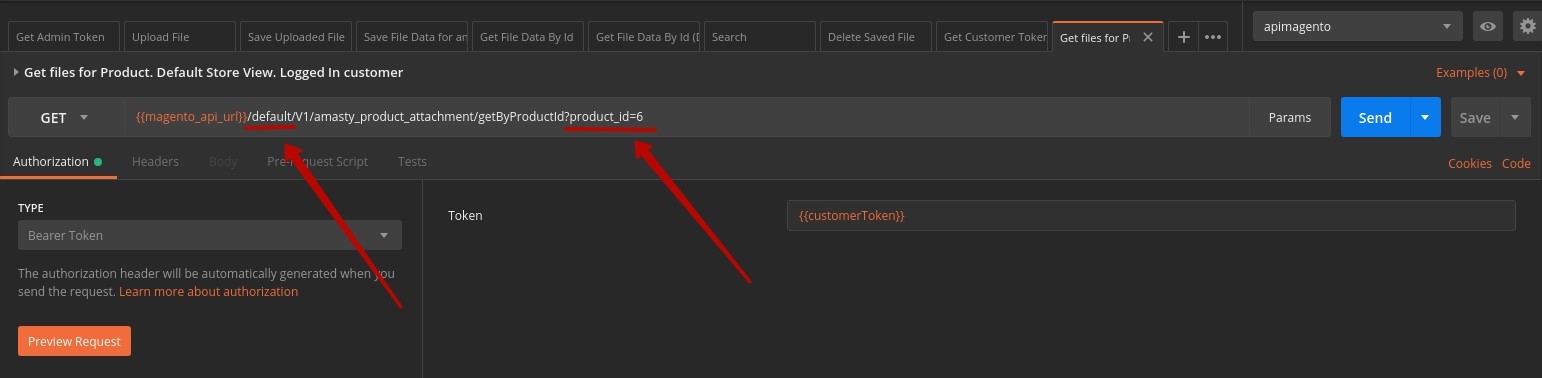Viewport: 1542px width, 378px height.
Task: Open a new request tab with plus icon
Action: tap(1183, 37)
